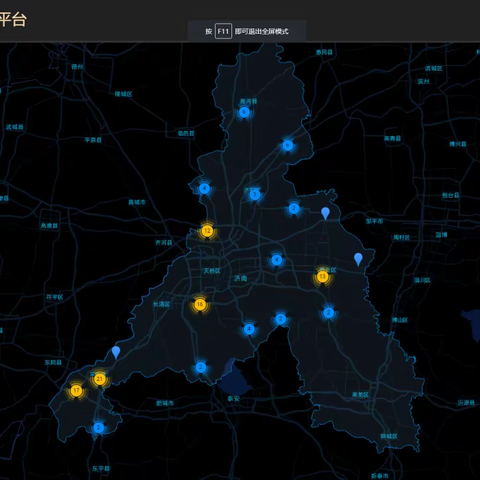
Task: Click the 莱芜区 label
Action: point(360,395)
